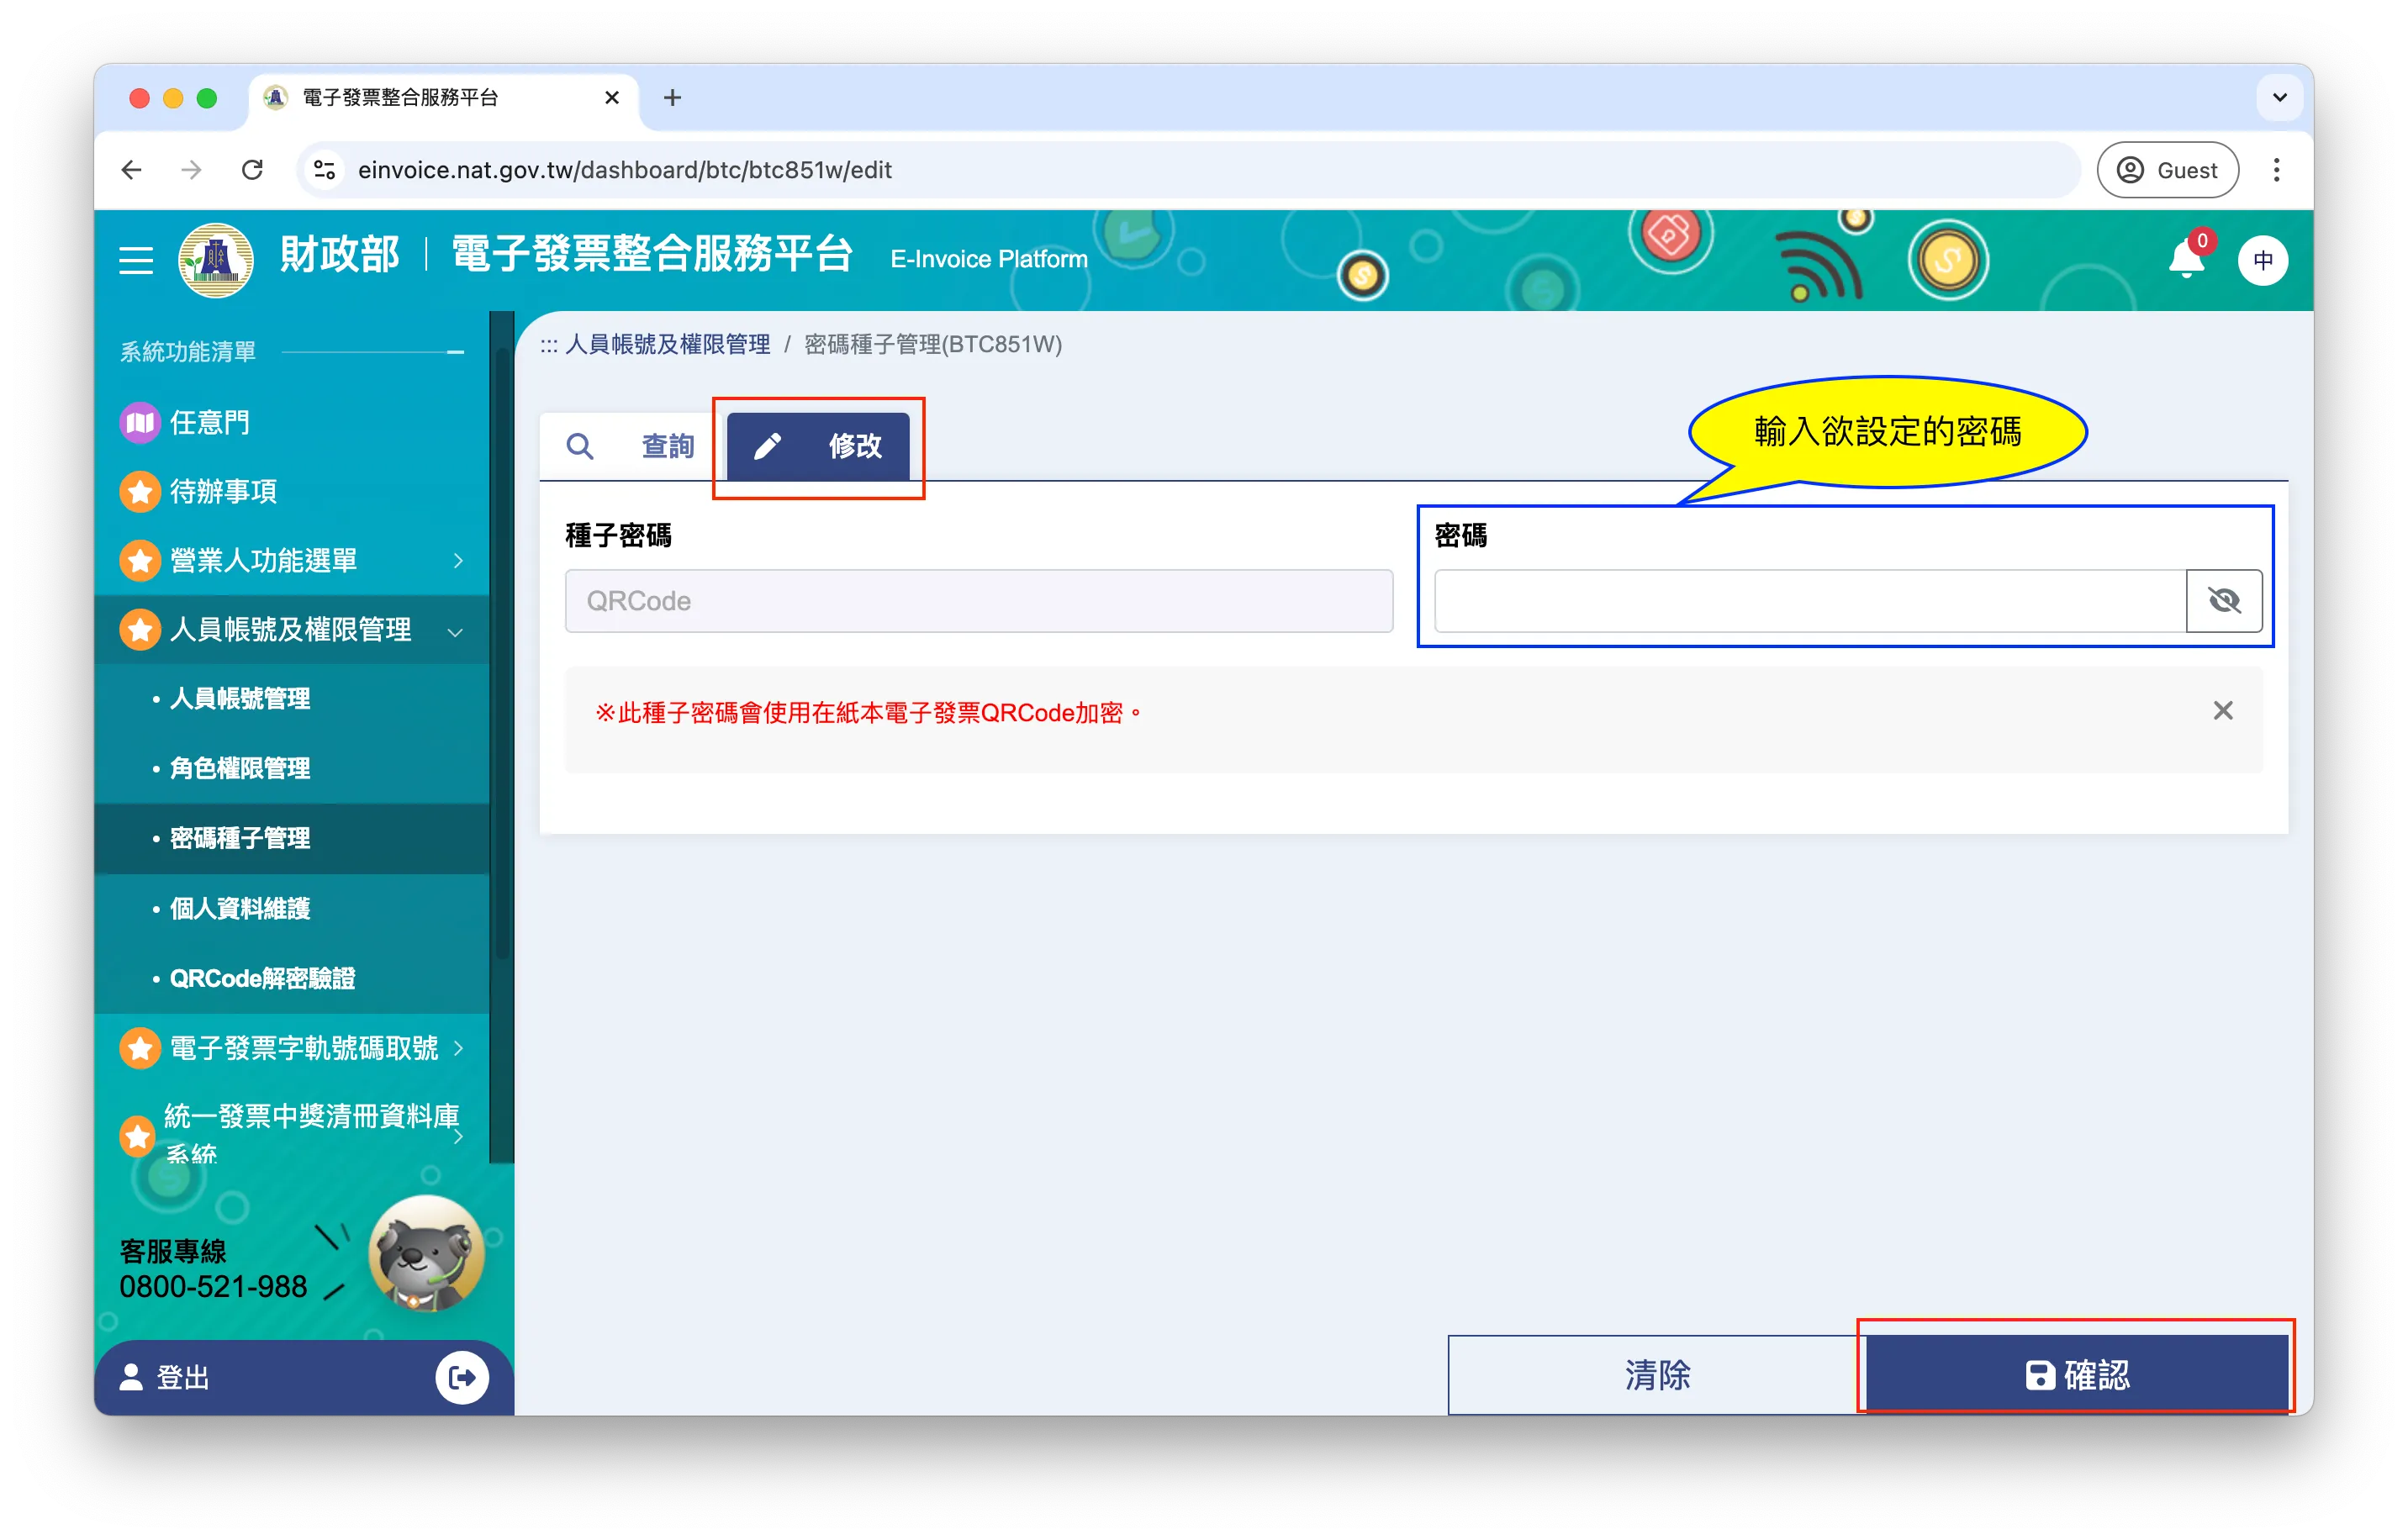Toggle password visibility eye icon
The height and width of the screenshot is (1540, 2408).
coord(2224,601)
